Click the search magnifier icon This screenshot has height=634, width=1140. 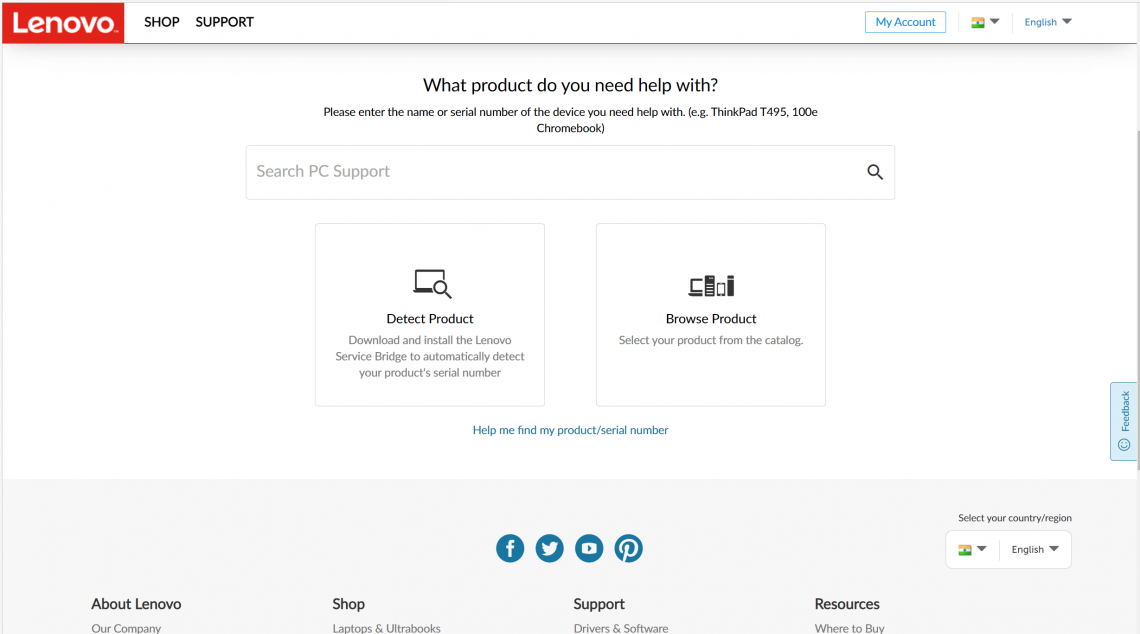[x=875, y=172]
